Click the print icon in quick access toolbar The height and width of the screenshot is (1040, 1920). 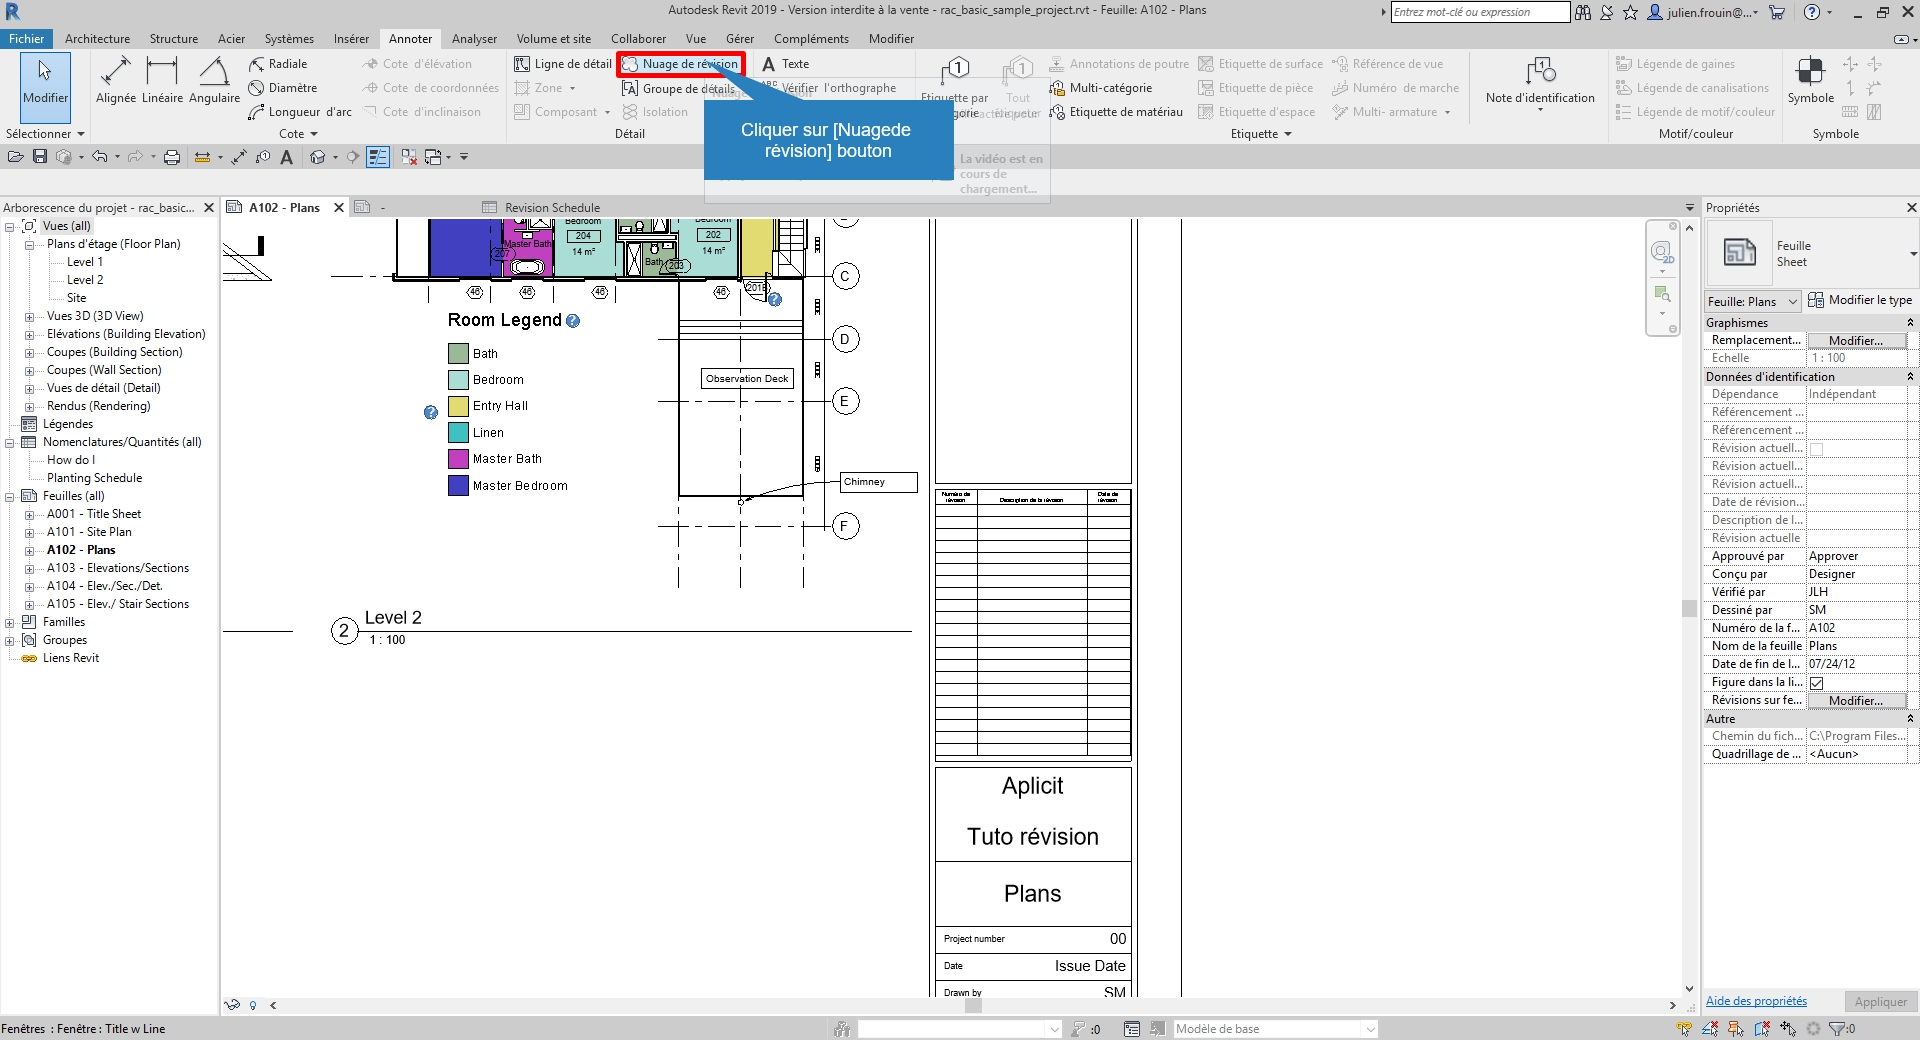(172, 157)
